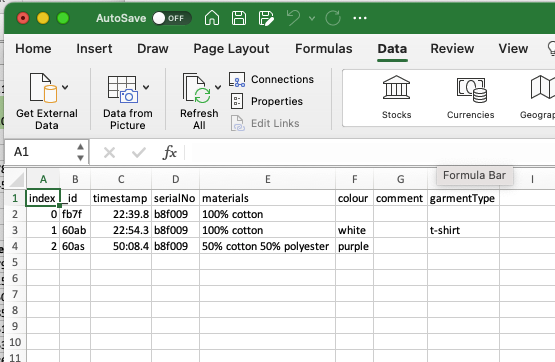Open the Name Box stepper arrows

[x=80, y=152]
